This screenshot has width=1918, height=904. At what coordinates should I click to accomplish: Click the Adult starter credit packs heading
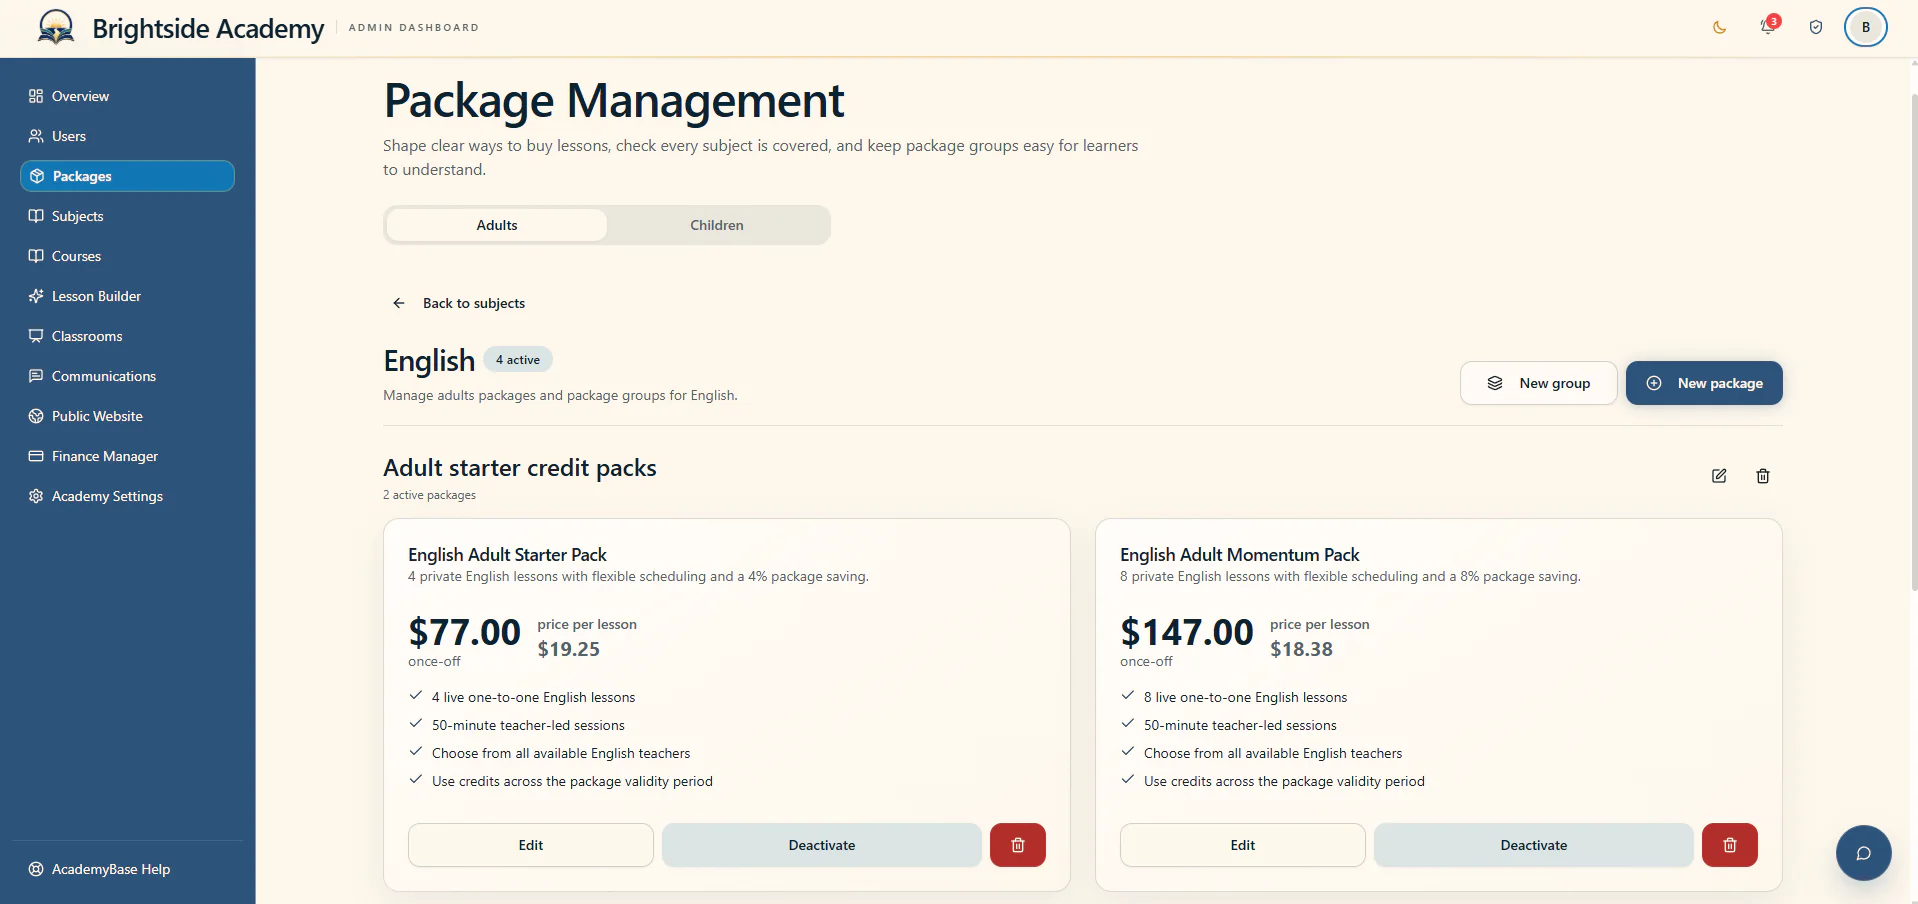tap(520, 468)
